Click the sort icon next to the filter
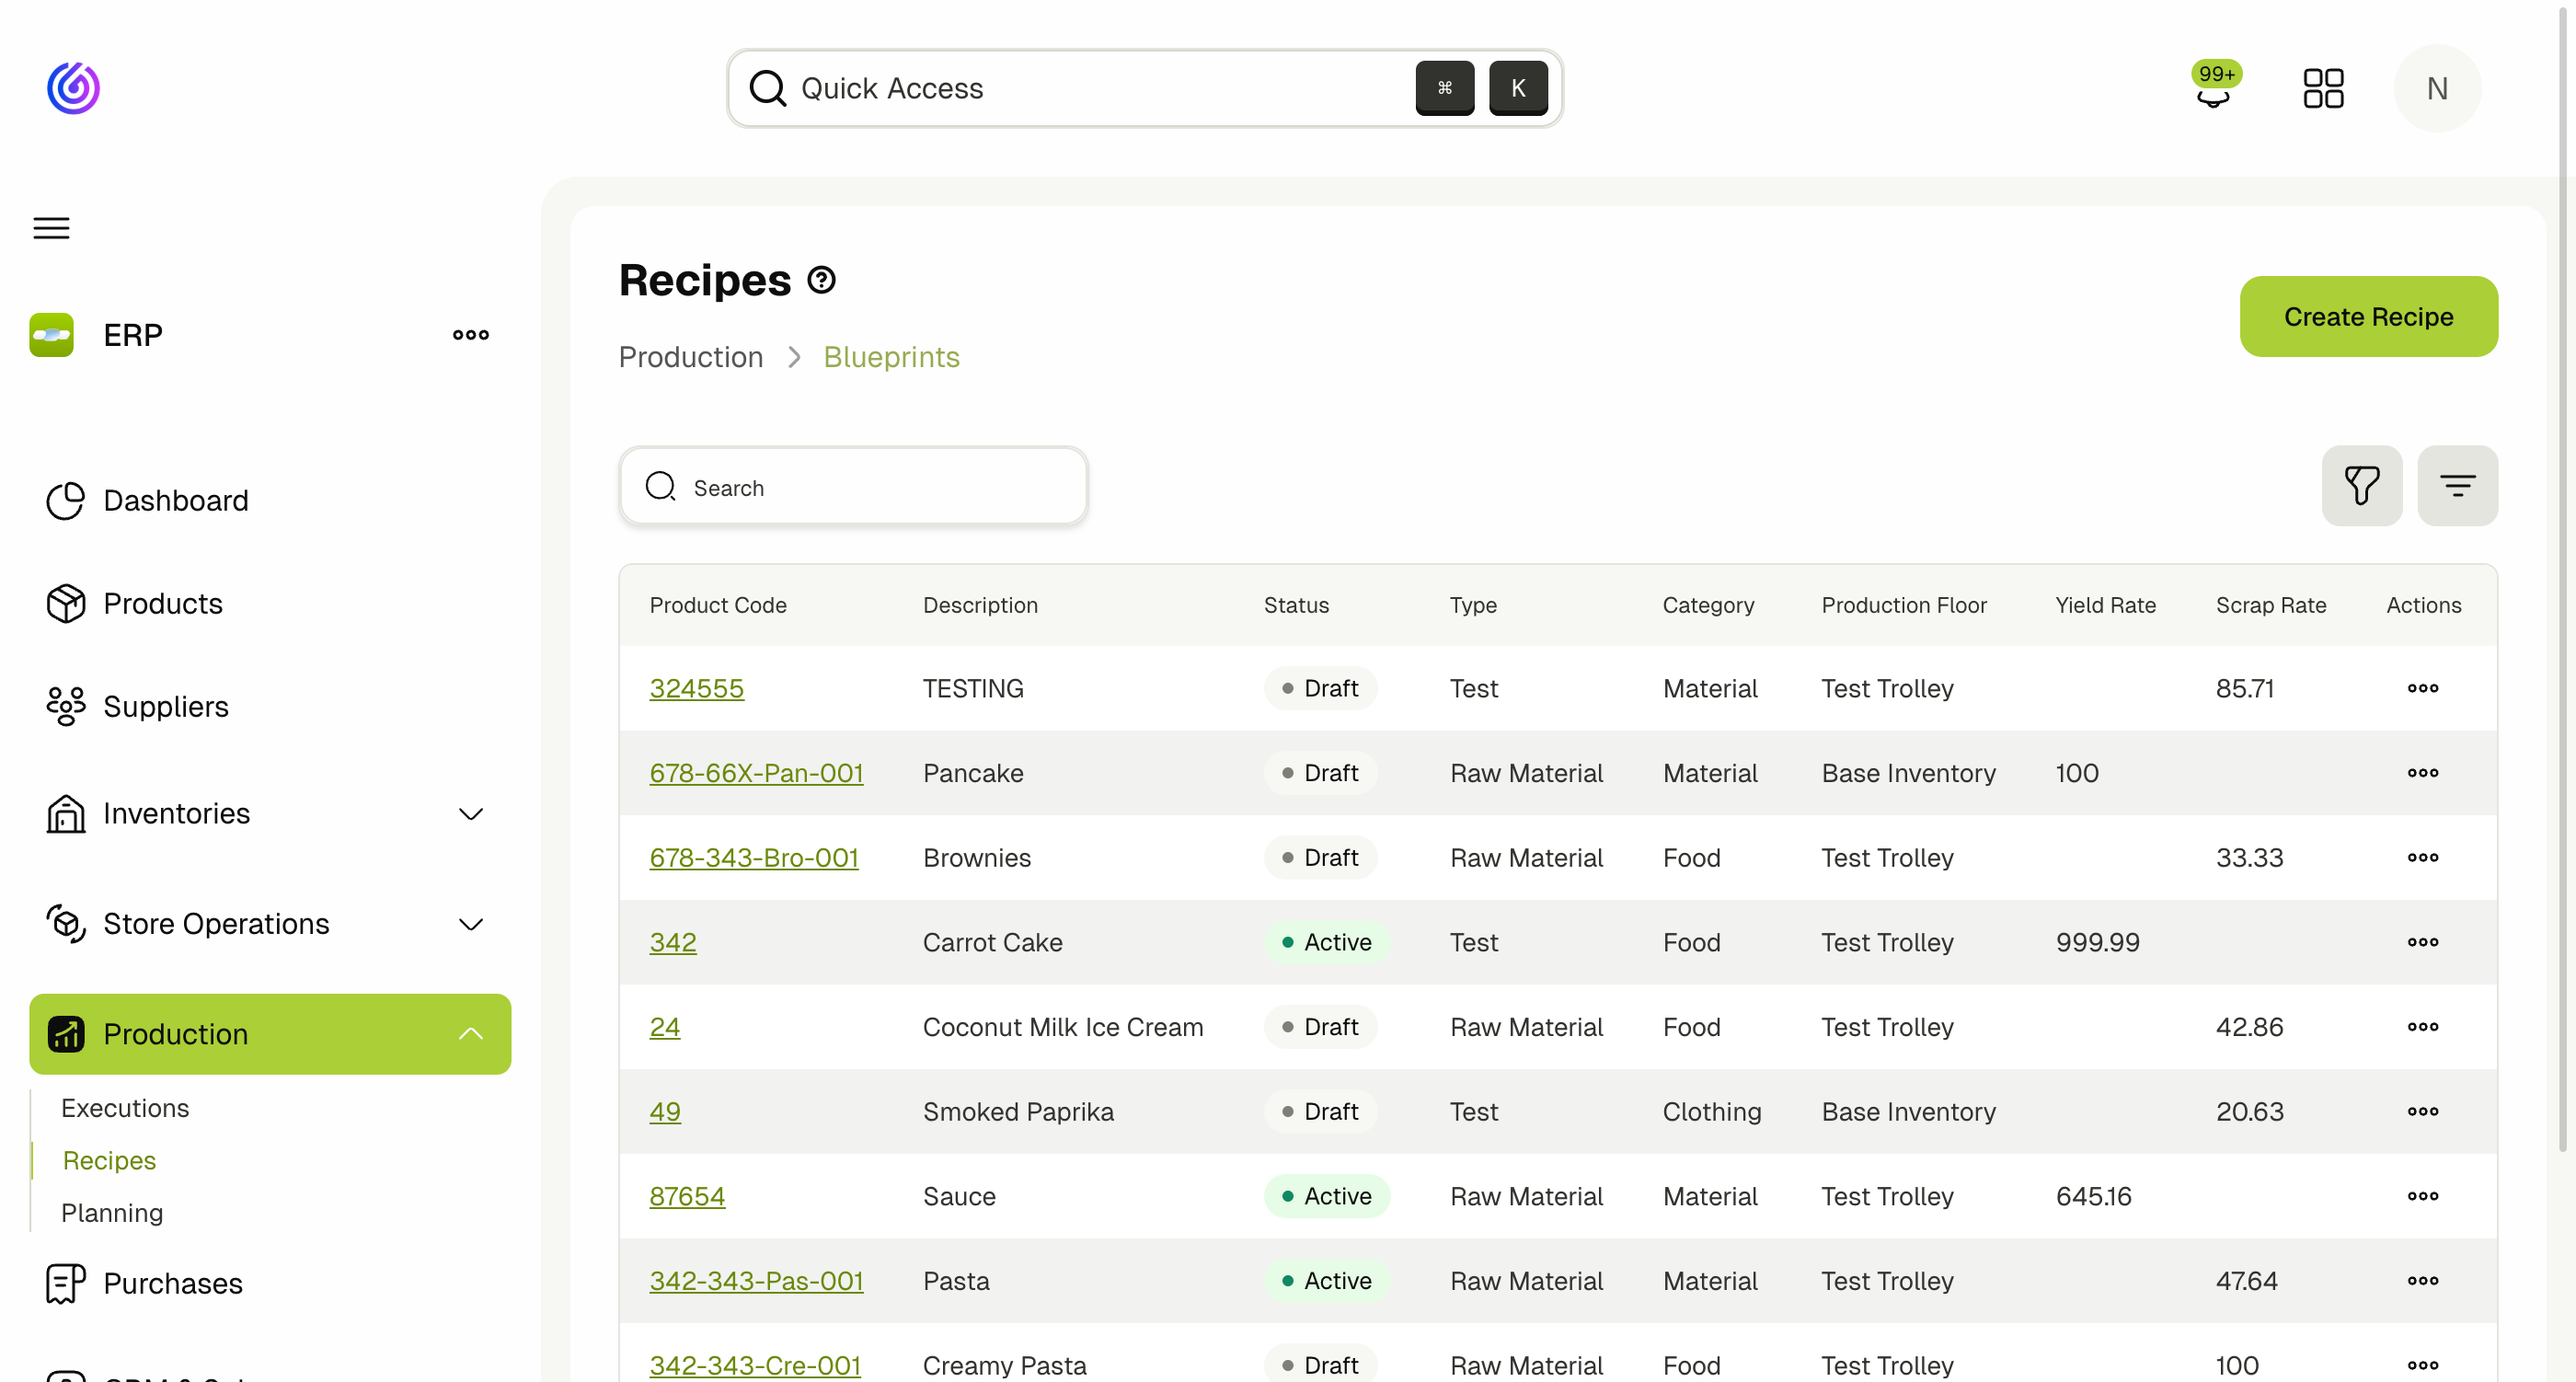Viewport: 2576px width, 1382px height. click(2458, 486)
